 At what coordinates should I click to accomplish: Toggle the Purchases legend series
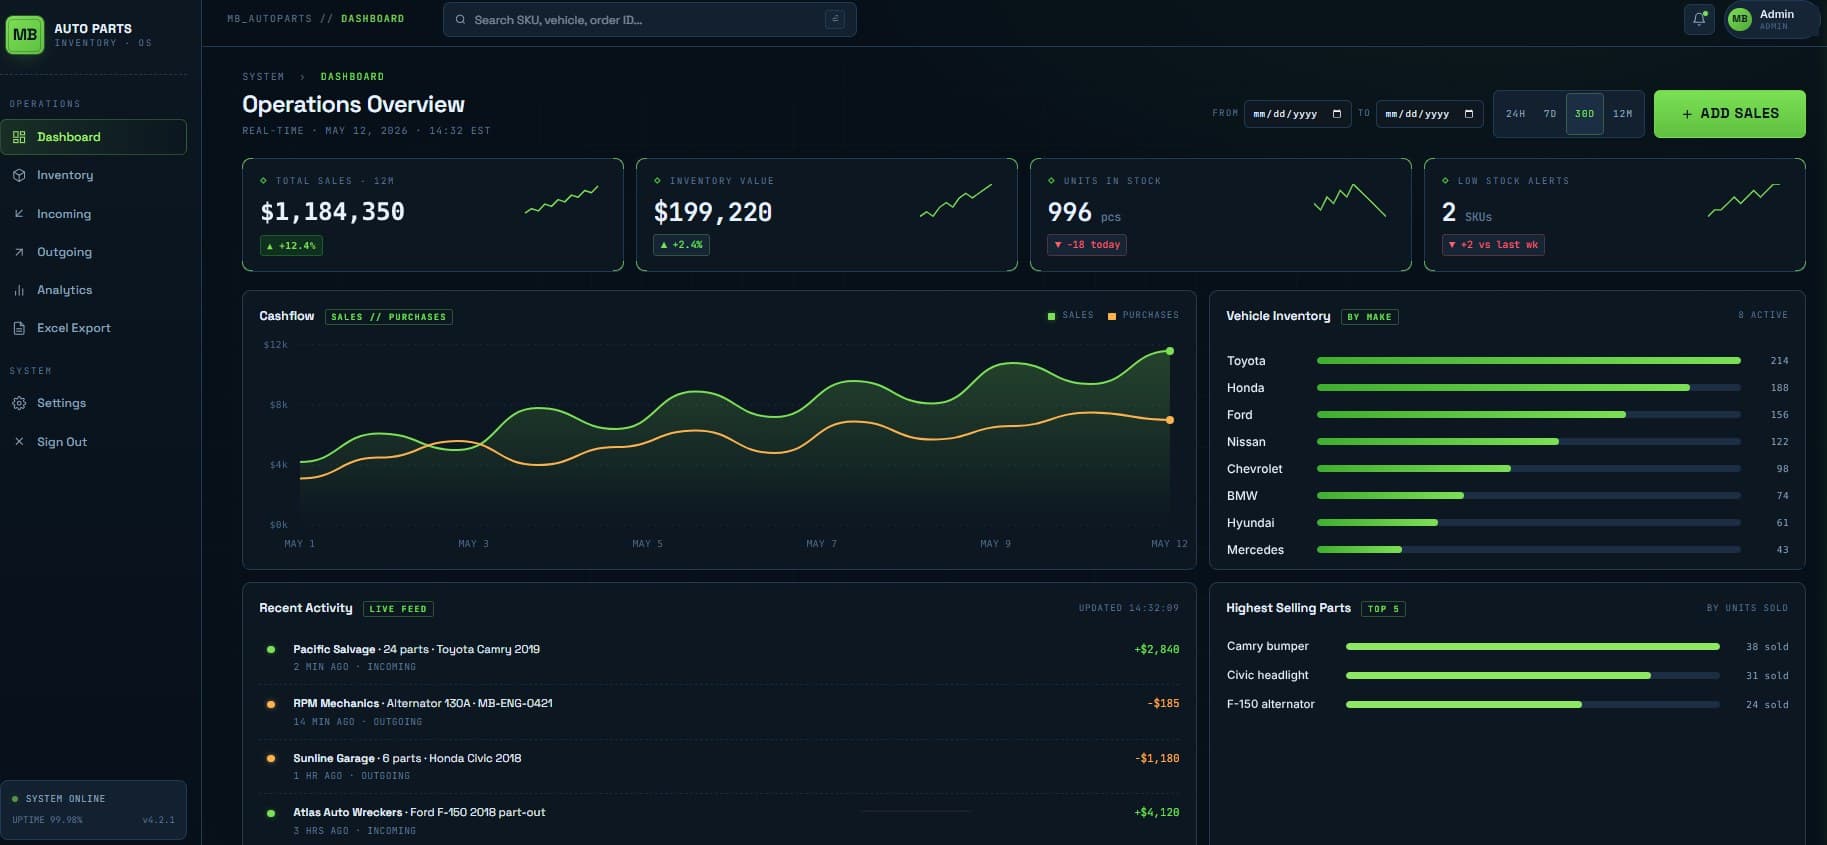coord(1143,316)
